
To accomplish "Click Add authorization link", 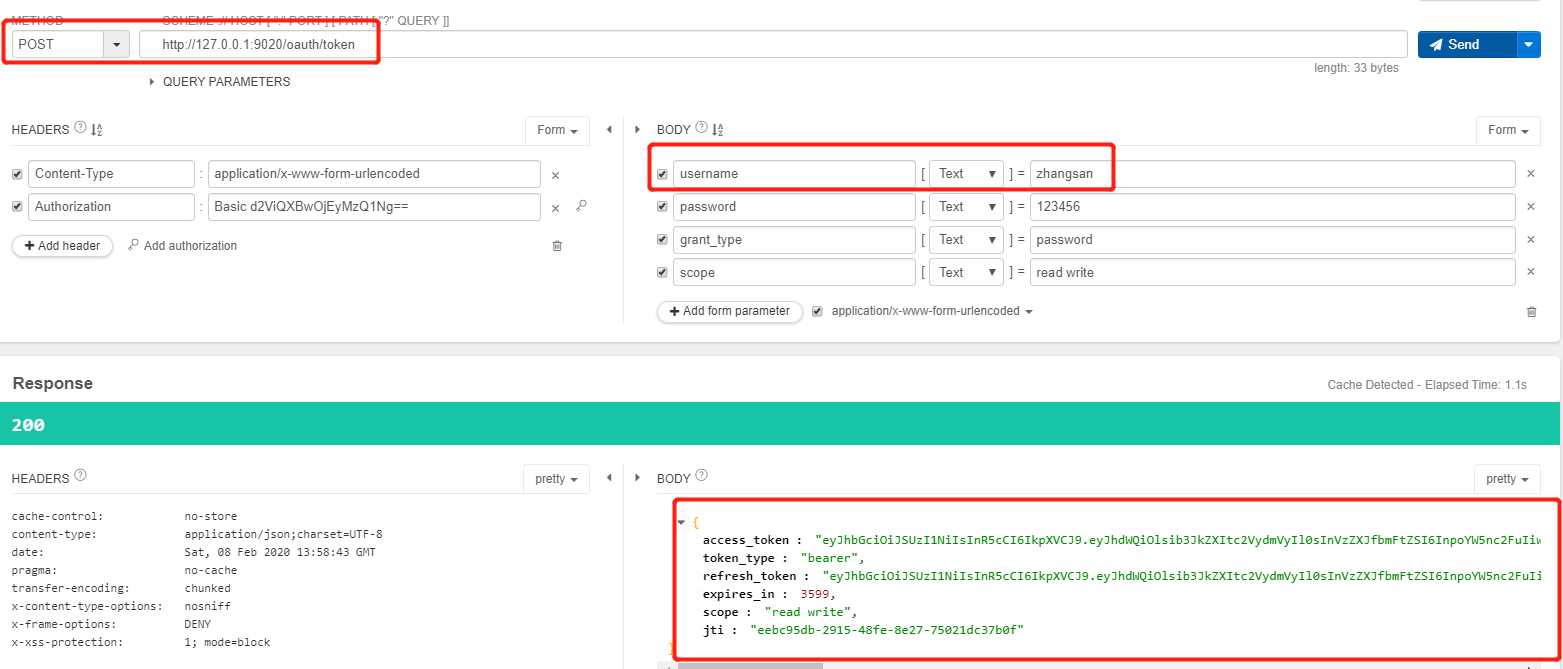I will (183, 246).
